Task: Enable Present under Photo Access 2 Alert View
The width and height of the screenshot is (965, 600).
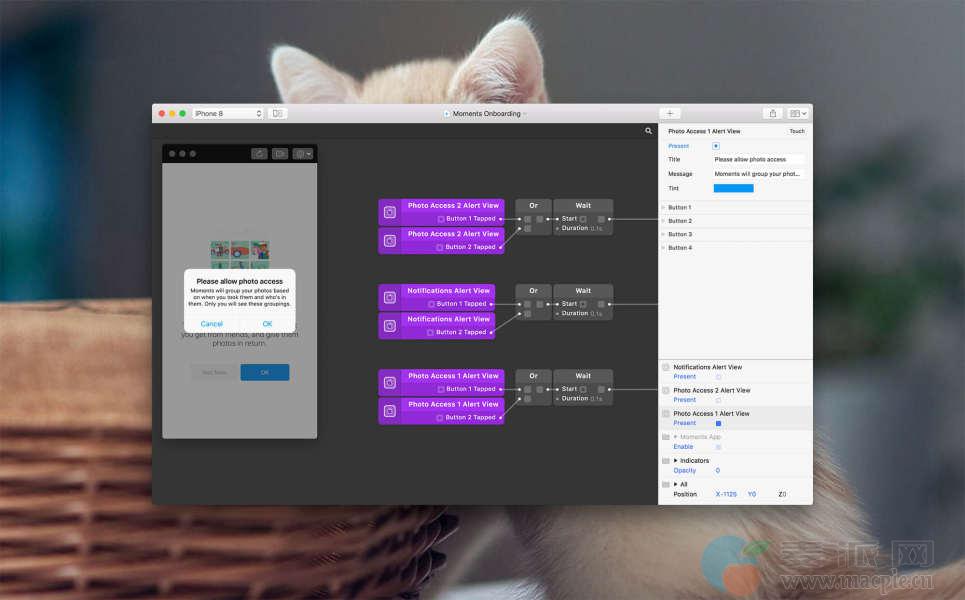Action: pos(718,400)
